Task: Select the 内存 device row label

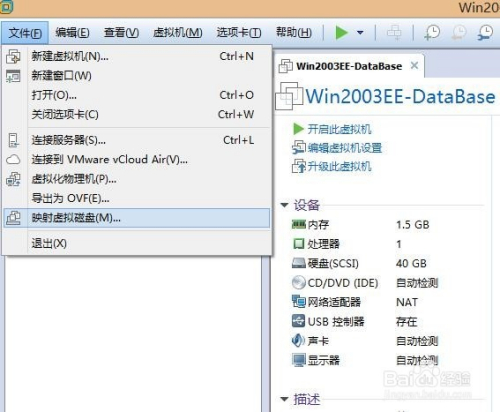Action: (x=318, y=225)
